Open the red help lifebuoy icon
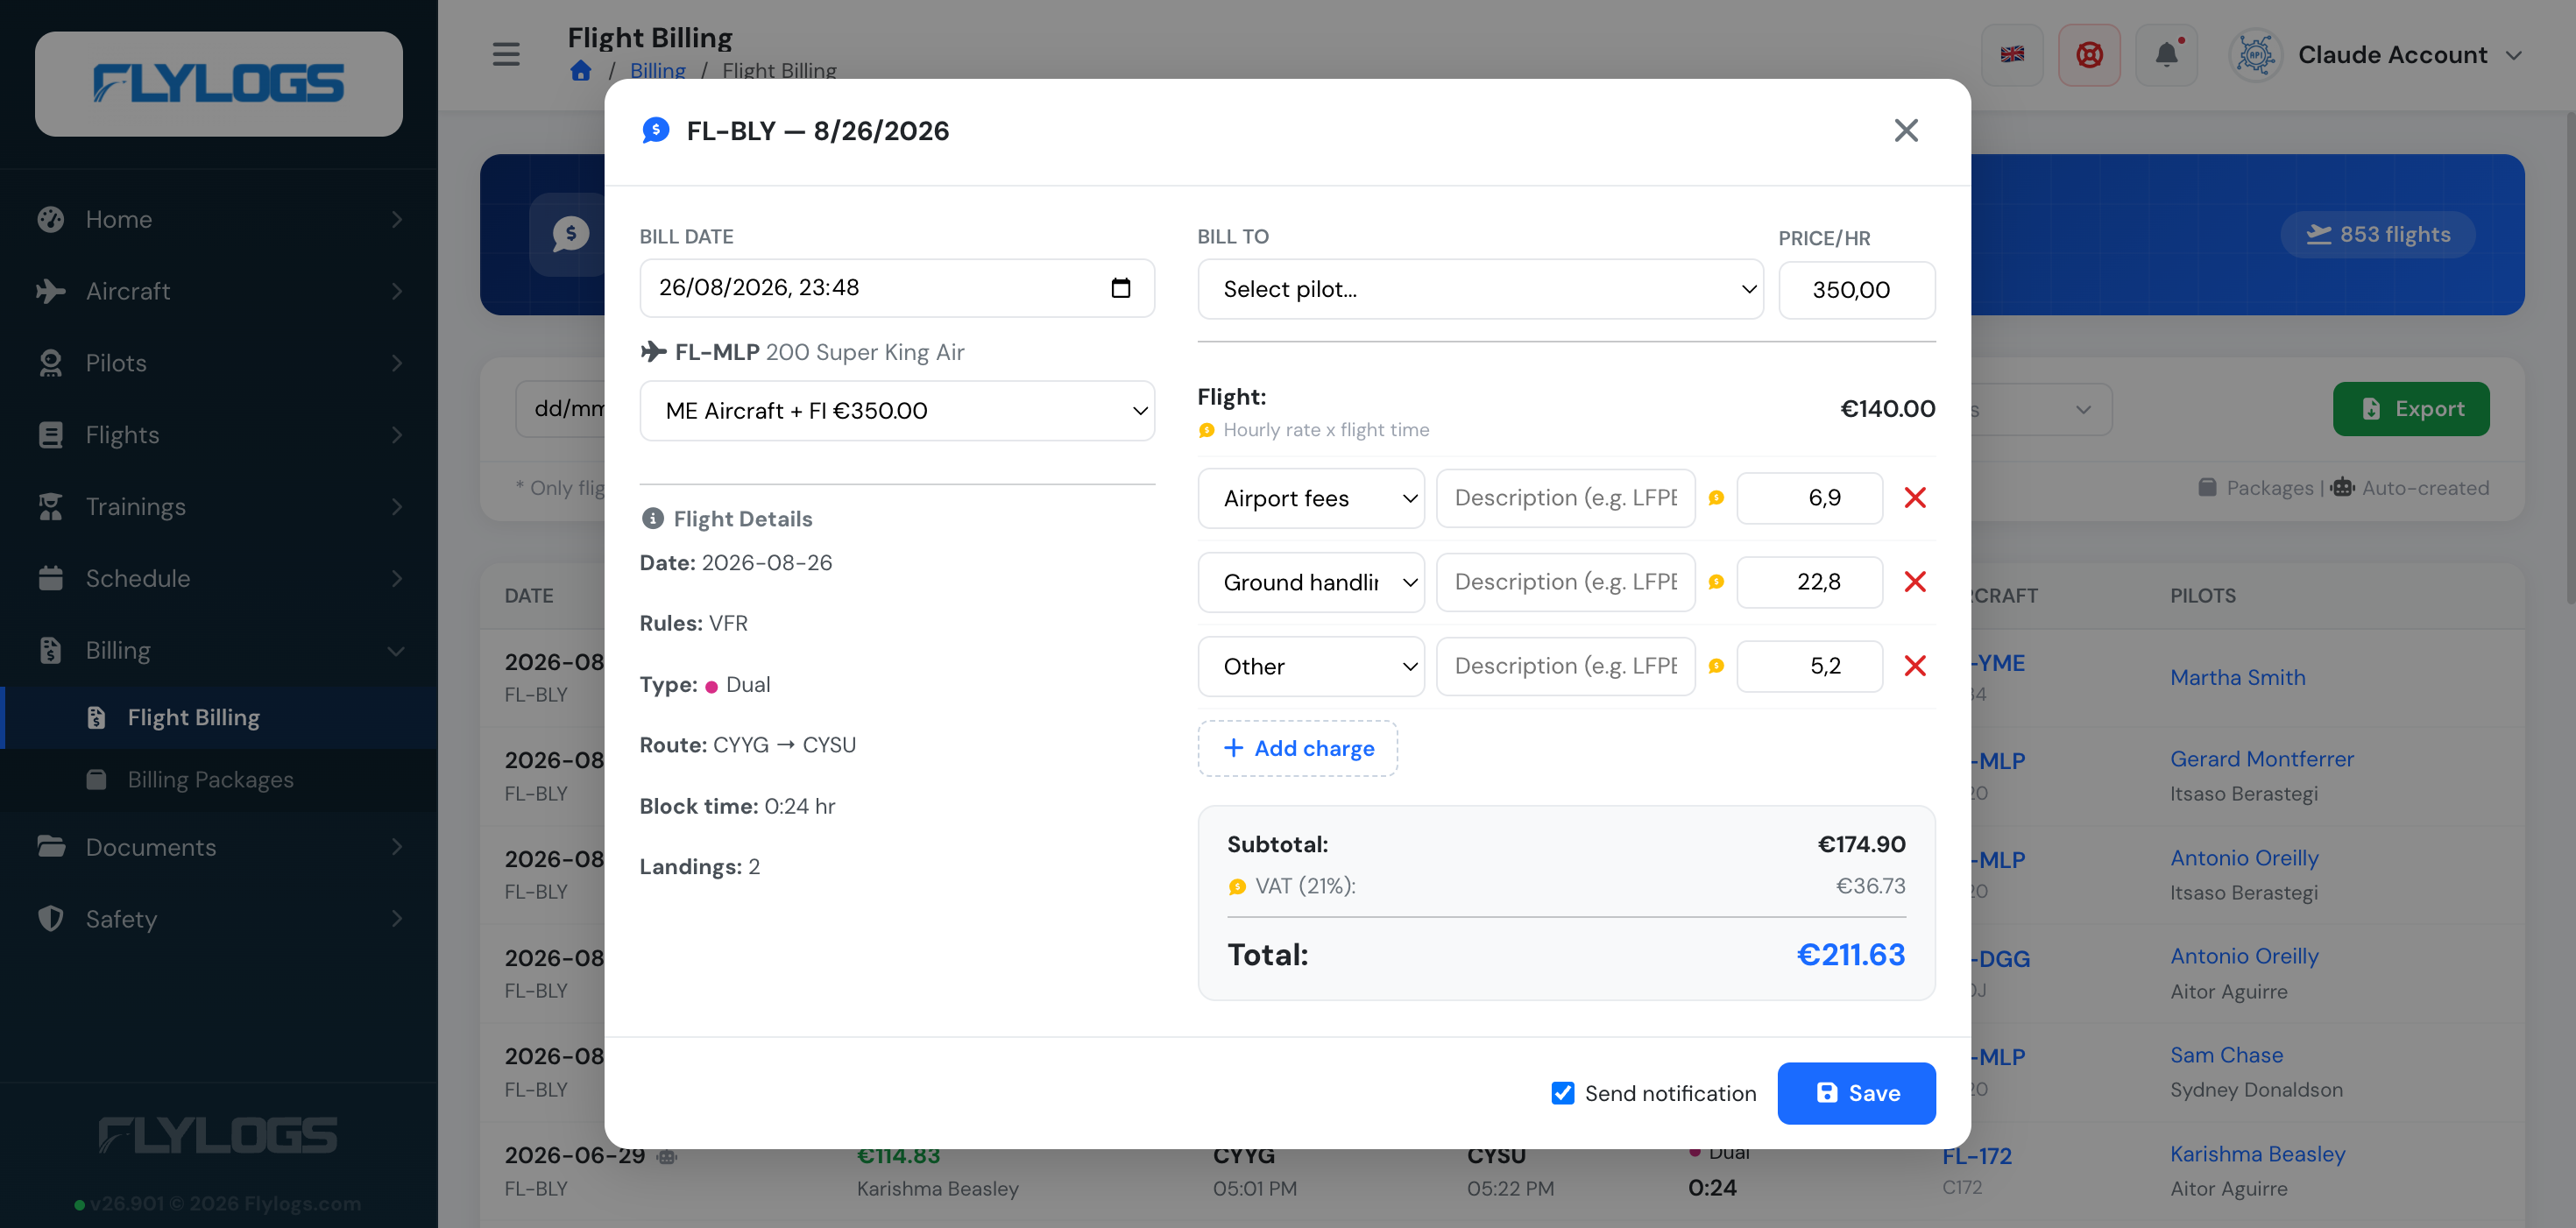The height and width of the screenshot is (1228, 2576). coord(2089,55)
